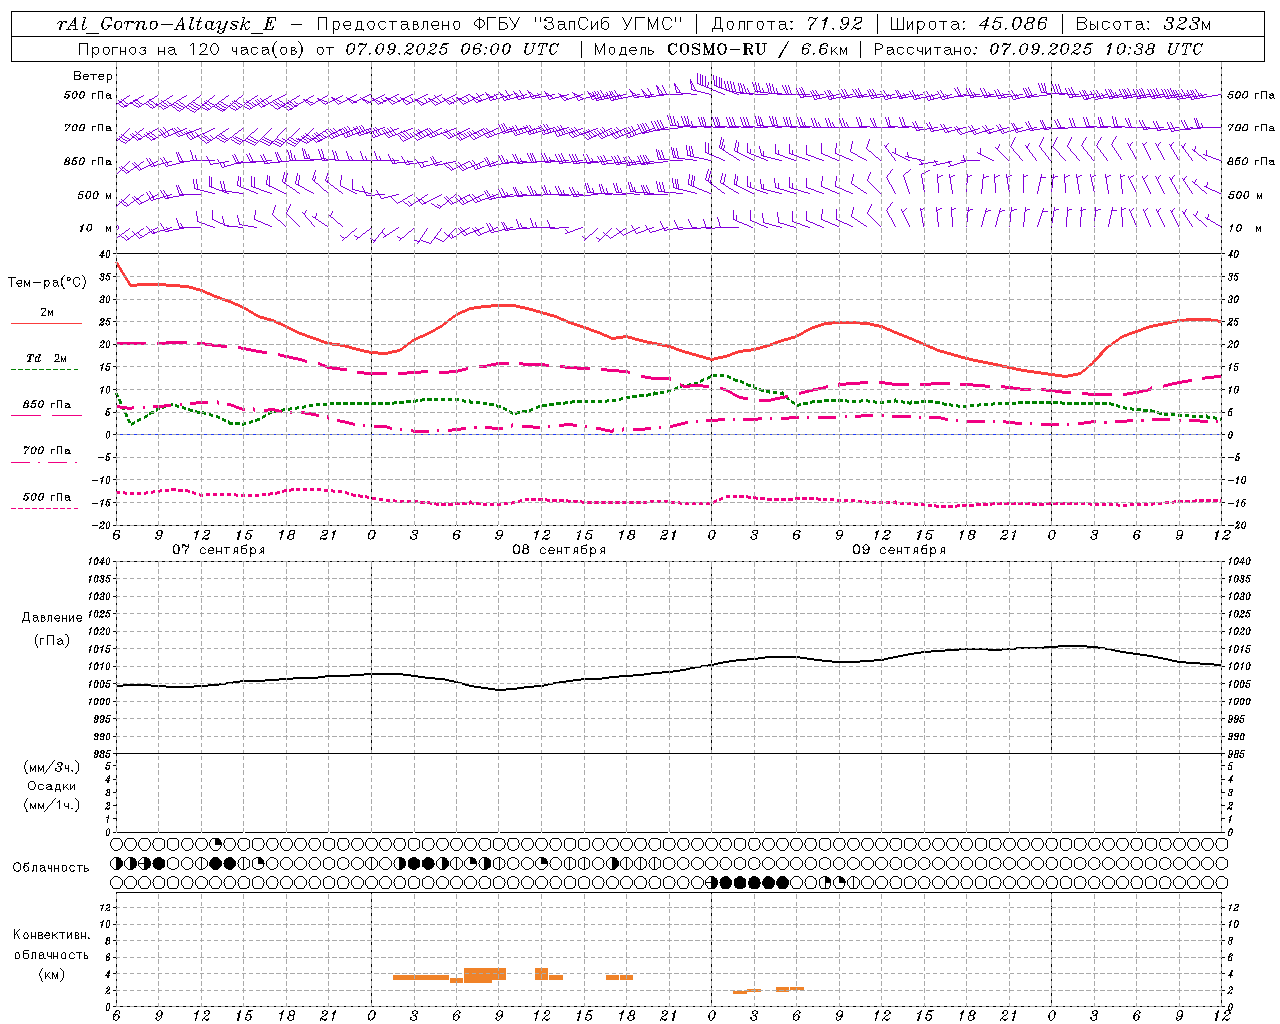Click the red line sample under "2м" legend
The width and height of the screenshot is (1280, 1024).
[x=46, y=324]
